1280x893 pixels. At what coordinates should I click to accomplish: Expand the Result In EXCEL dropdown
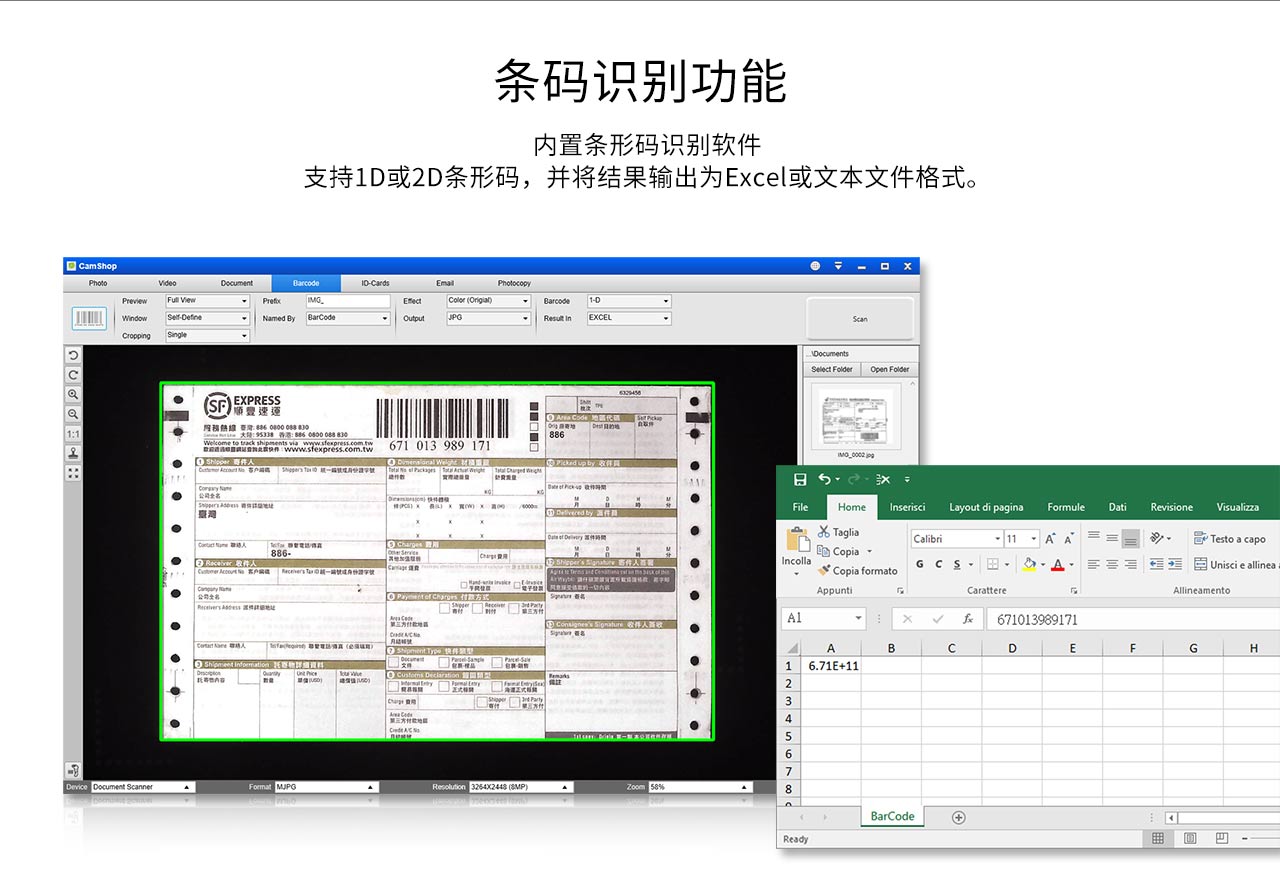pos(628,318)
